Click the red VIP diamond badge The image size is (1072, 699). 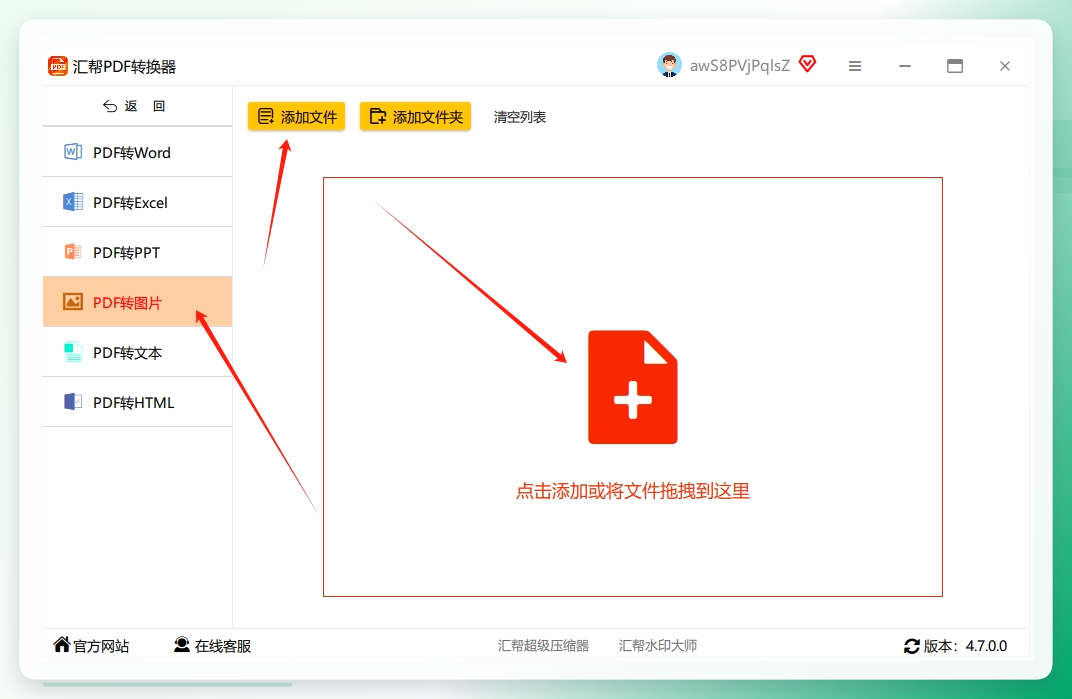[807, 64]
